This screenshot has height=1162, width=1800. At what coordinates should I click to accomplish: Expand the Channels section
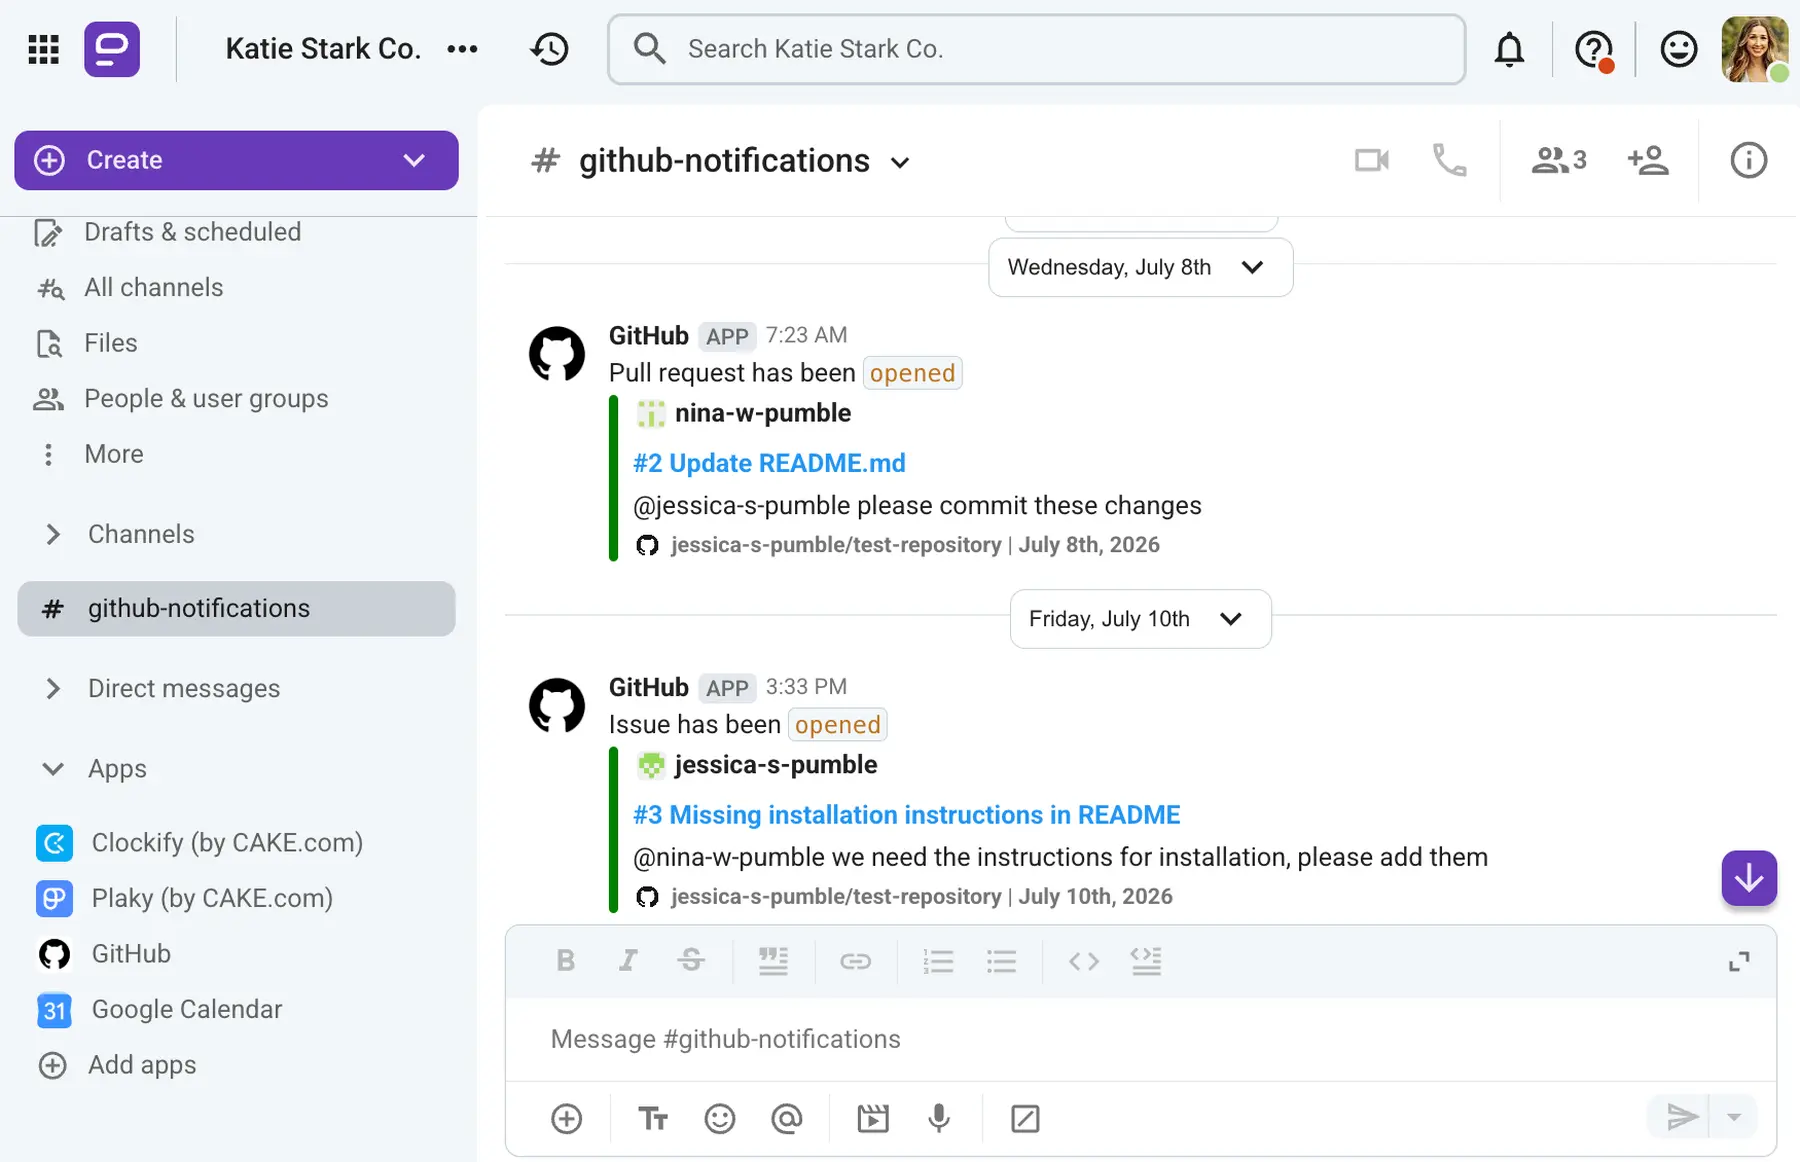click(53, 534)
